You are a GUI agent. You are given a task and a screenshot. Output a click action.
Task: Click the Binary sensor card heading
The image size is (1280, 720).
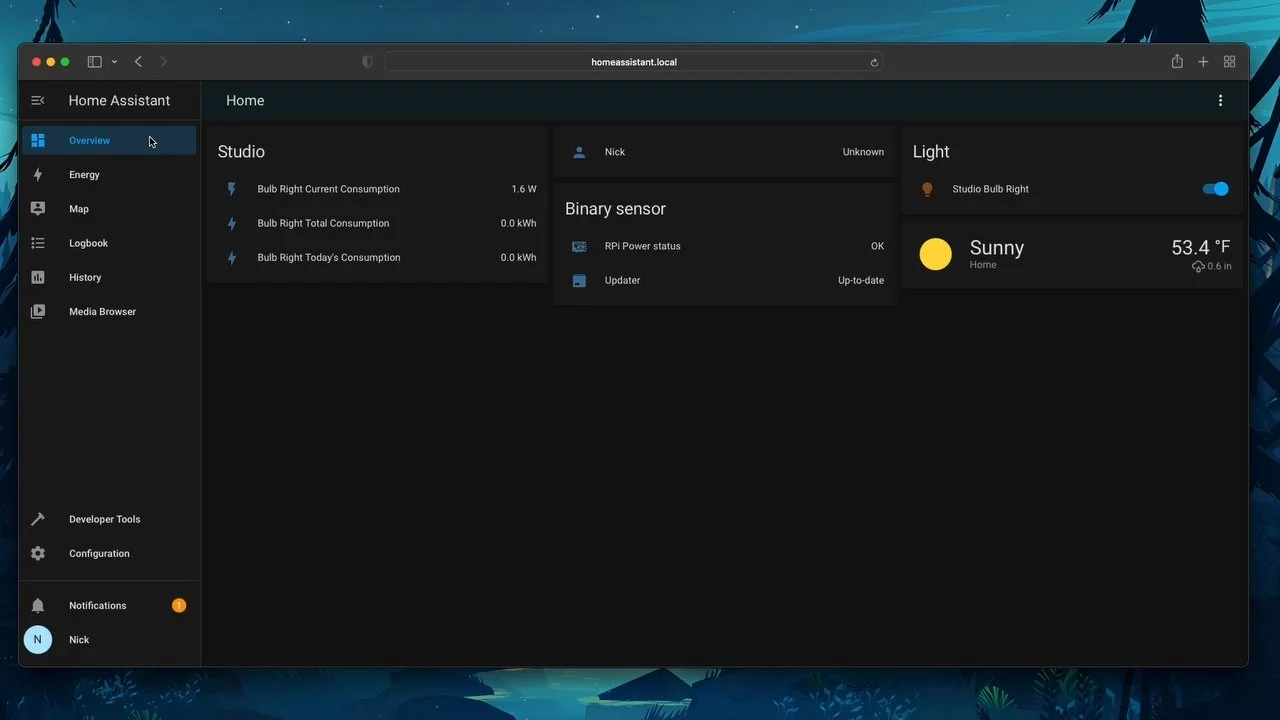pyautogui.click(x=615, y=209)
